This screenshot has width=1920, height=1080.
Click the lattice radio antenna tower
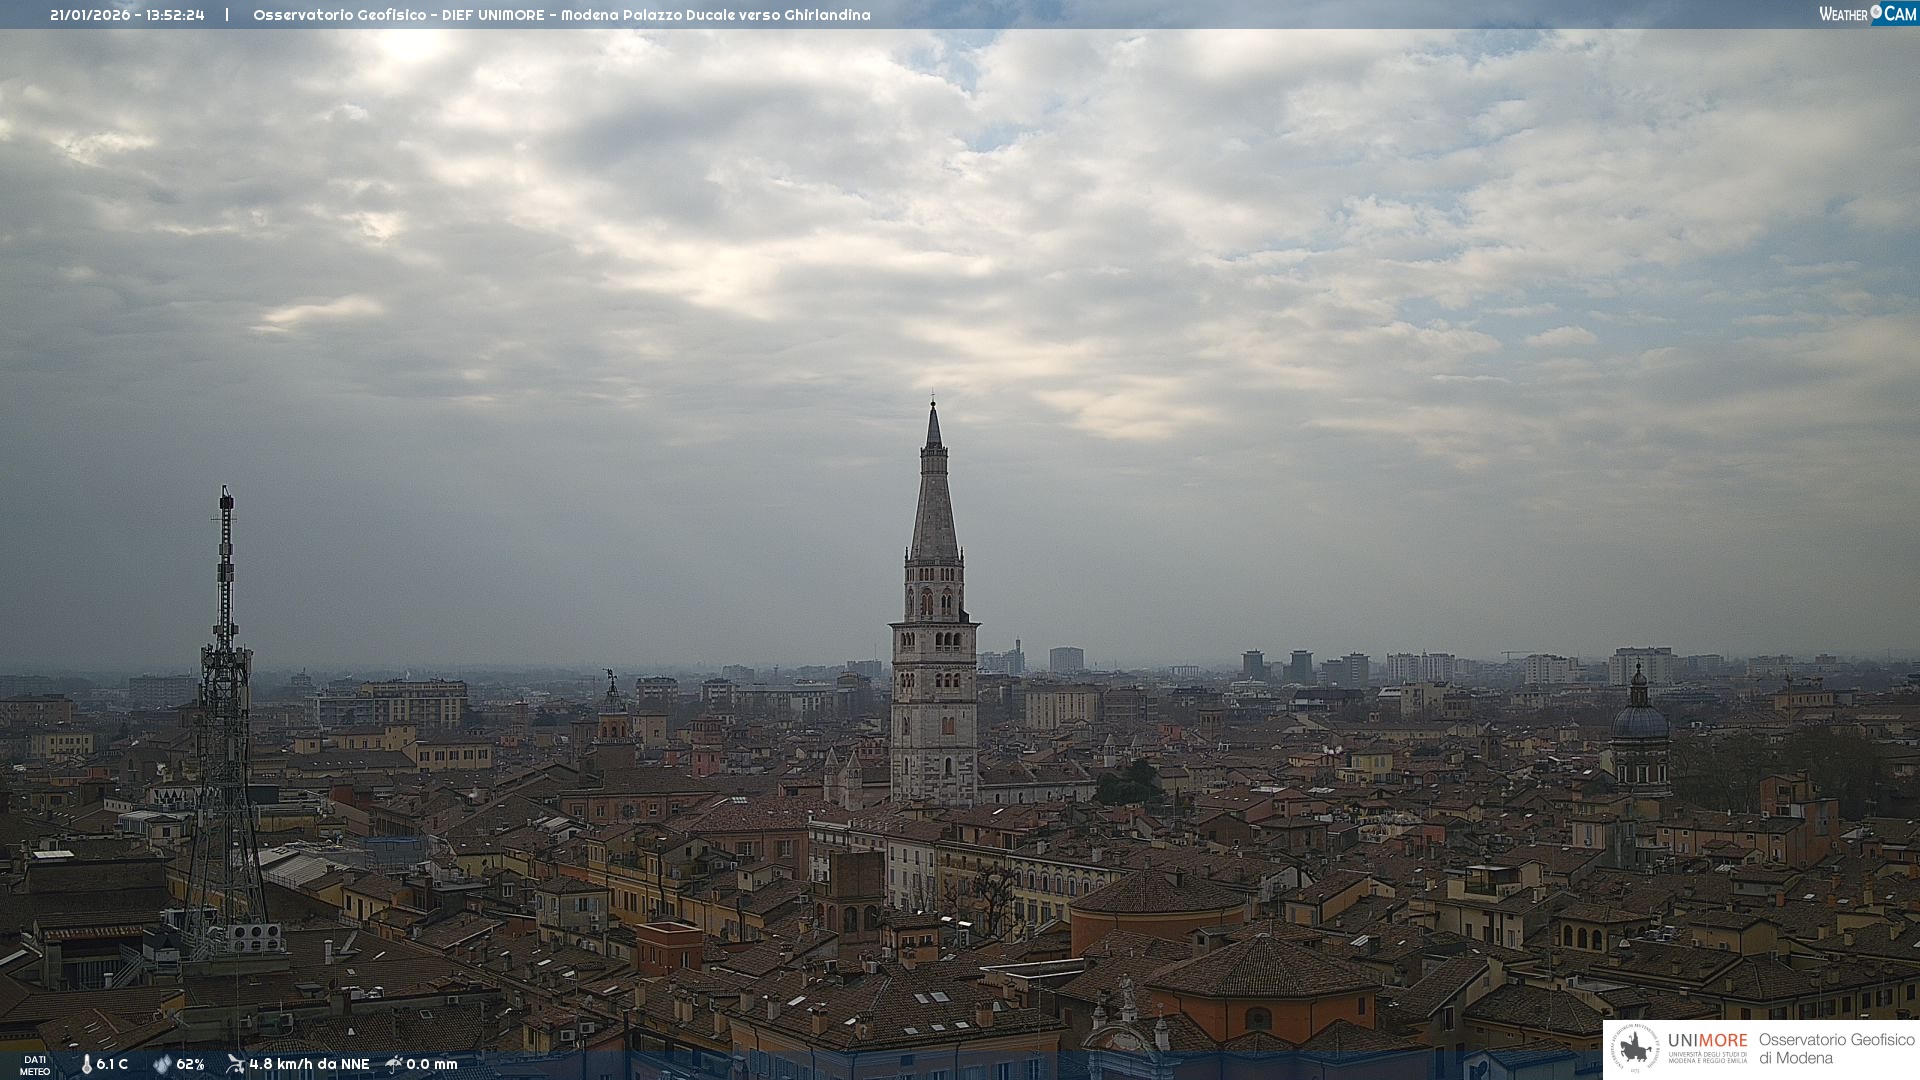(x=225, y=720)
